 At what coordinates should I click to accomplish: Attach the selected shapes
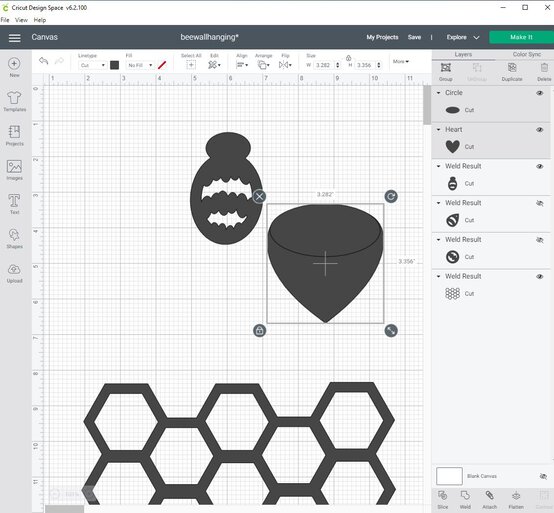(489, 500)
